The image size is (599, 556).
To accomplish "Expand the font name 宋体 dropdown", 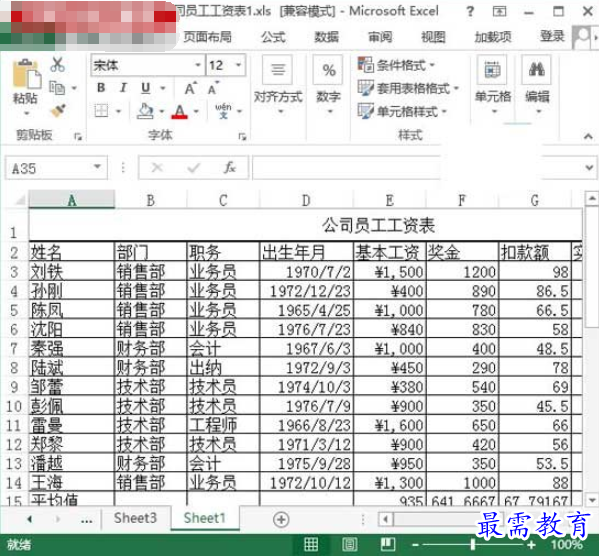I will 198,65.
